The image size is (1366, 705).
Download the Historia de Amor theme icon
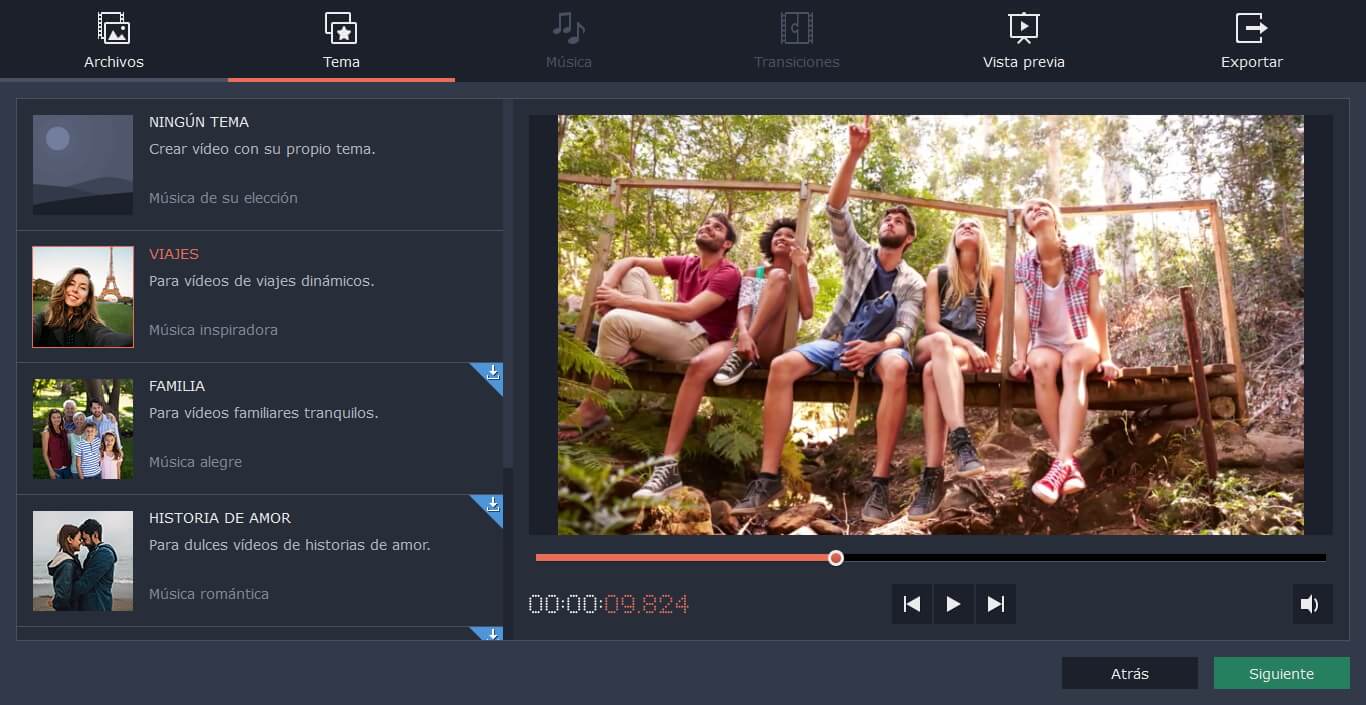click(x=492, y=505)
